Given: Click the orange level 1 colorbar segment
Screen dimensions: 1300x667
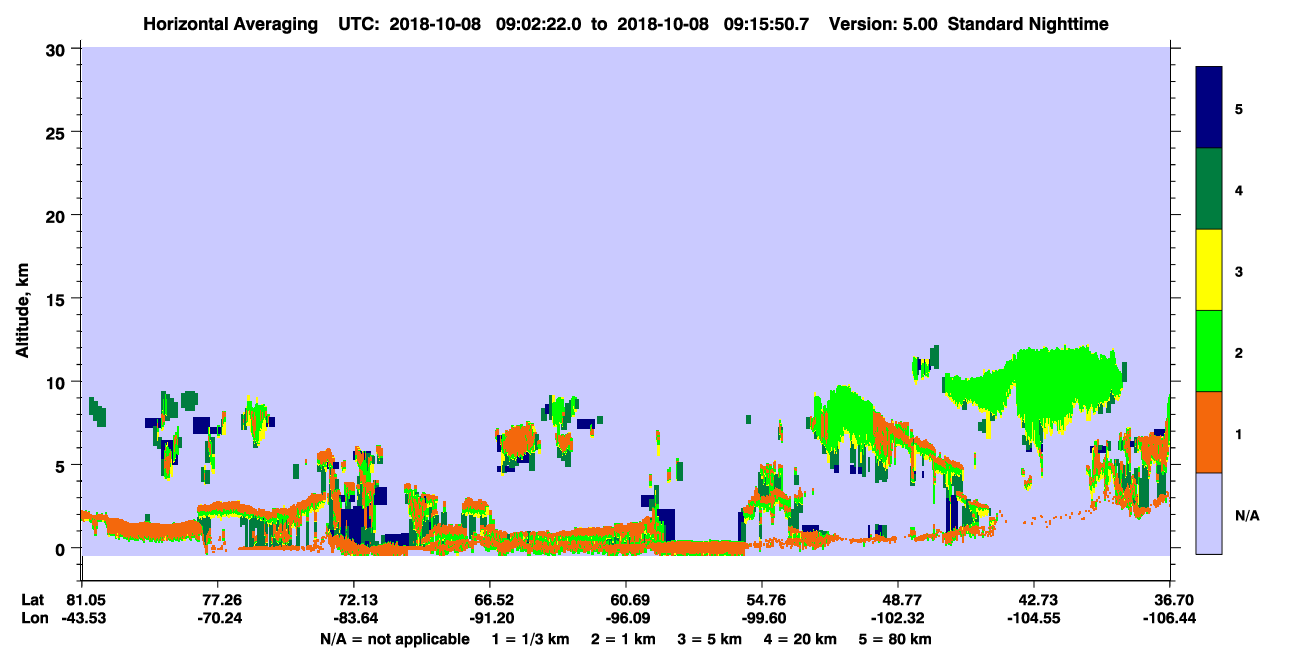Looking at the screenshot, I should (1209, 432).
